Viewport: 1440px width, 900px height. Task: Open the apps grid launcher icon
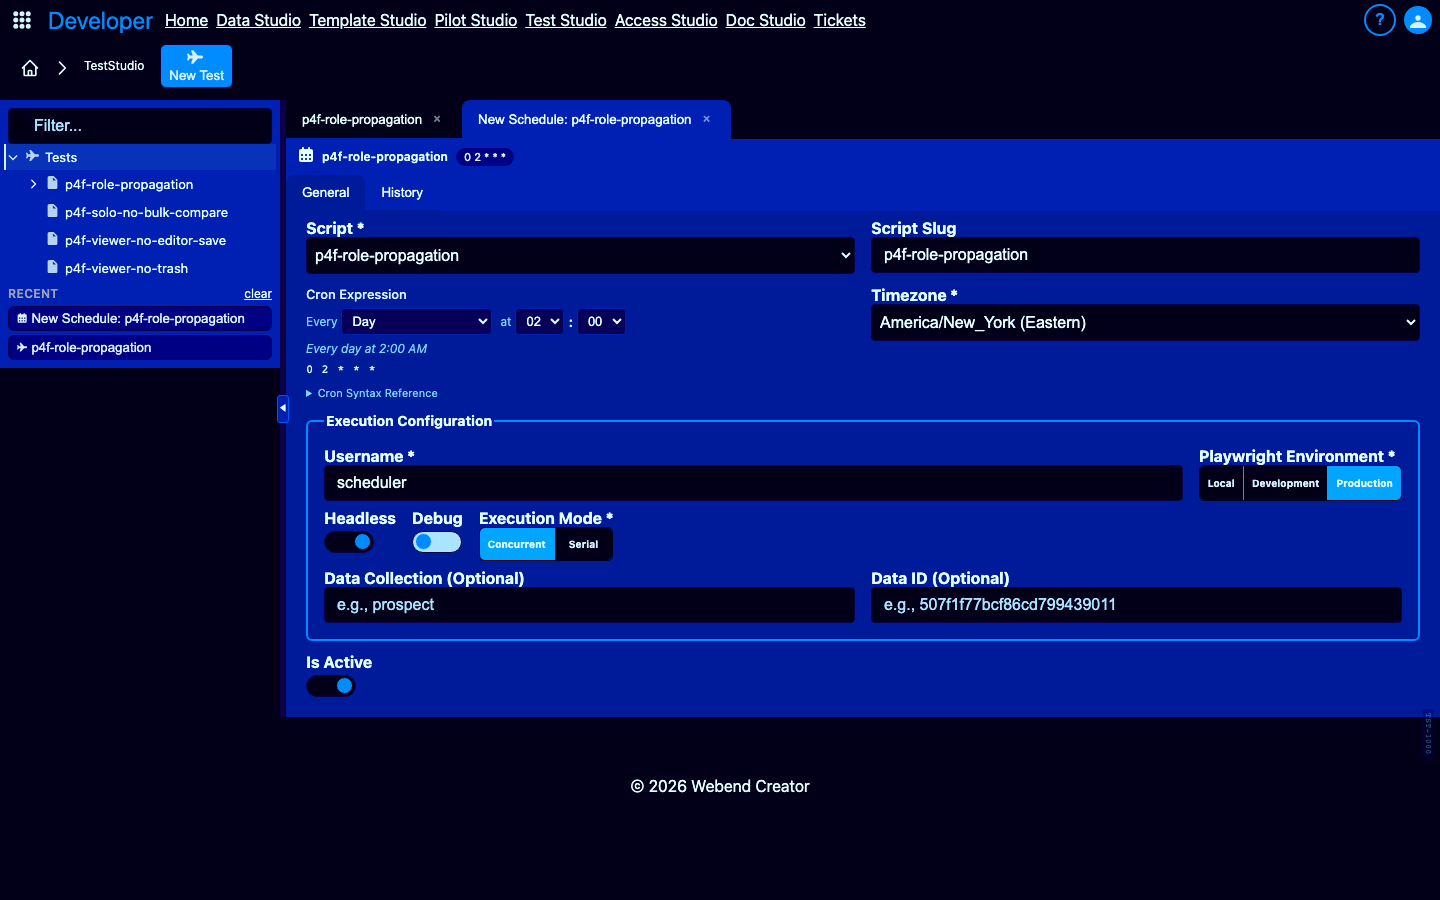pyautogui.click(x=22, y=20)
